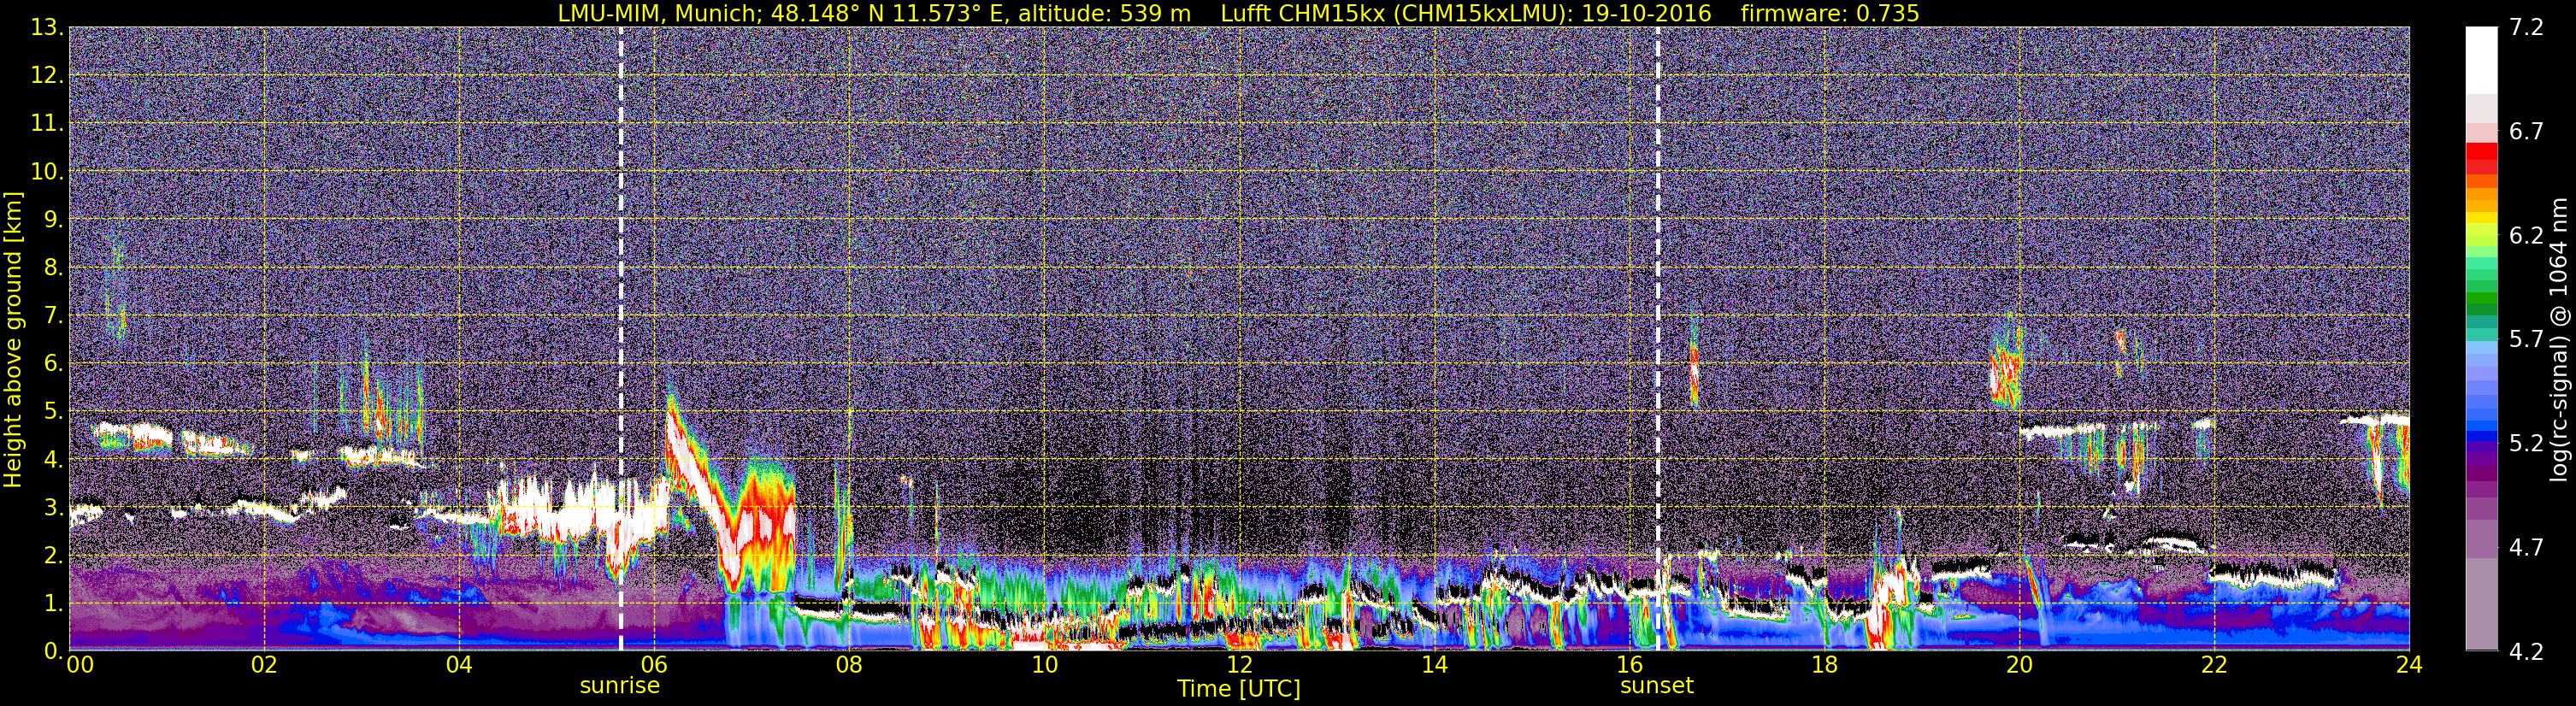The width and height of the screenshot is (2576, 706).
Task: Click the 6.7 value on the colorbar
Action: click(x=2526, y=132)
